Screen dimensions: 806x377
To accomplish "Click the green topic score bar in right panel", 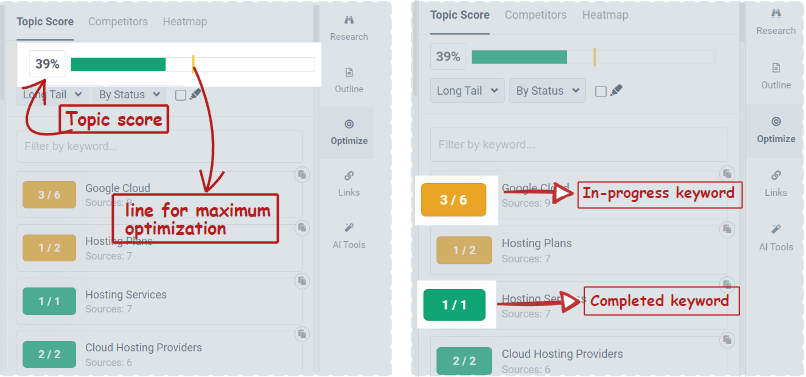I will 519,57.
